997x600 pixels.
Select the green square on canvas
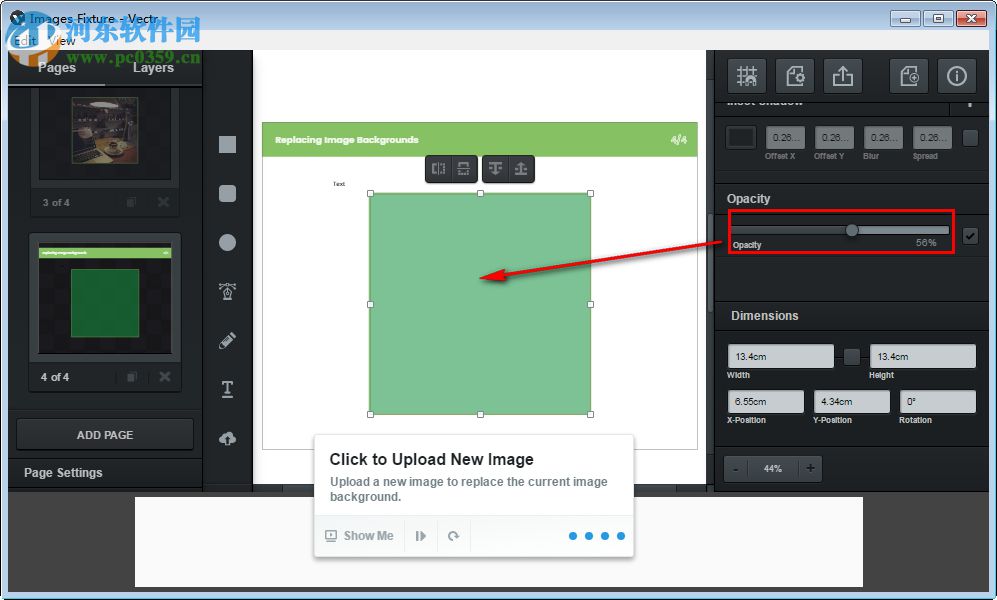tap(480, 304)
